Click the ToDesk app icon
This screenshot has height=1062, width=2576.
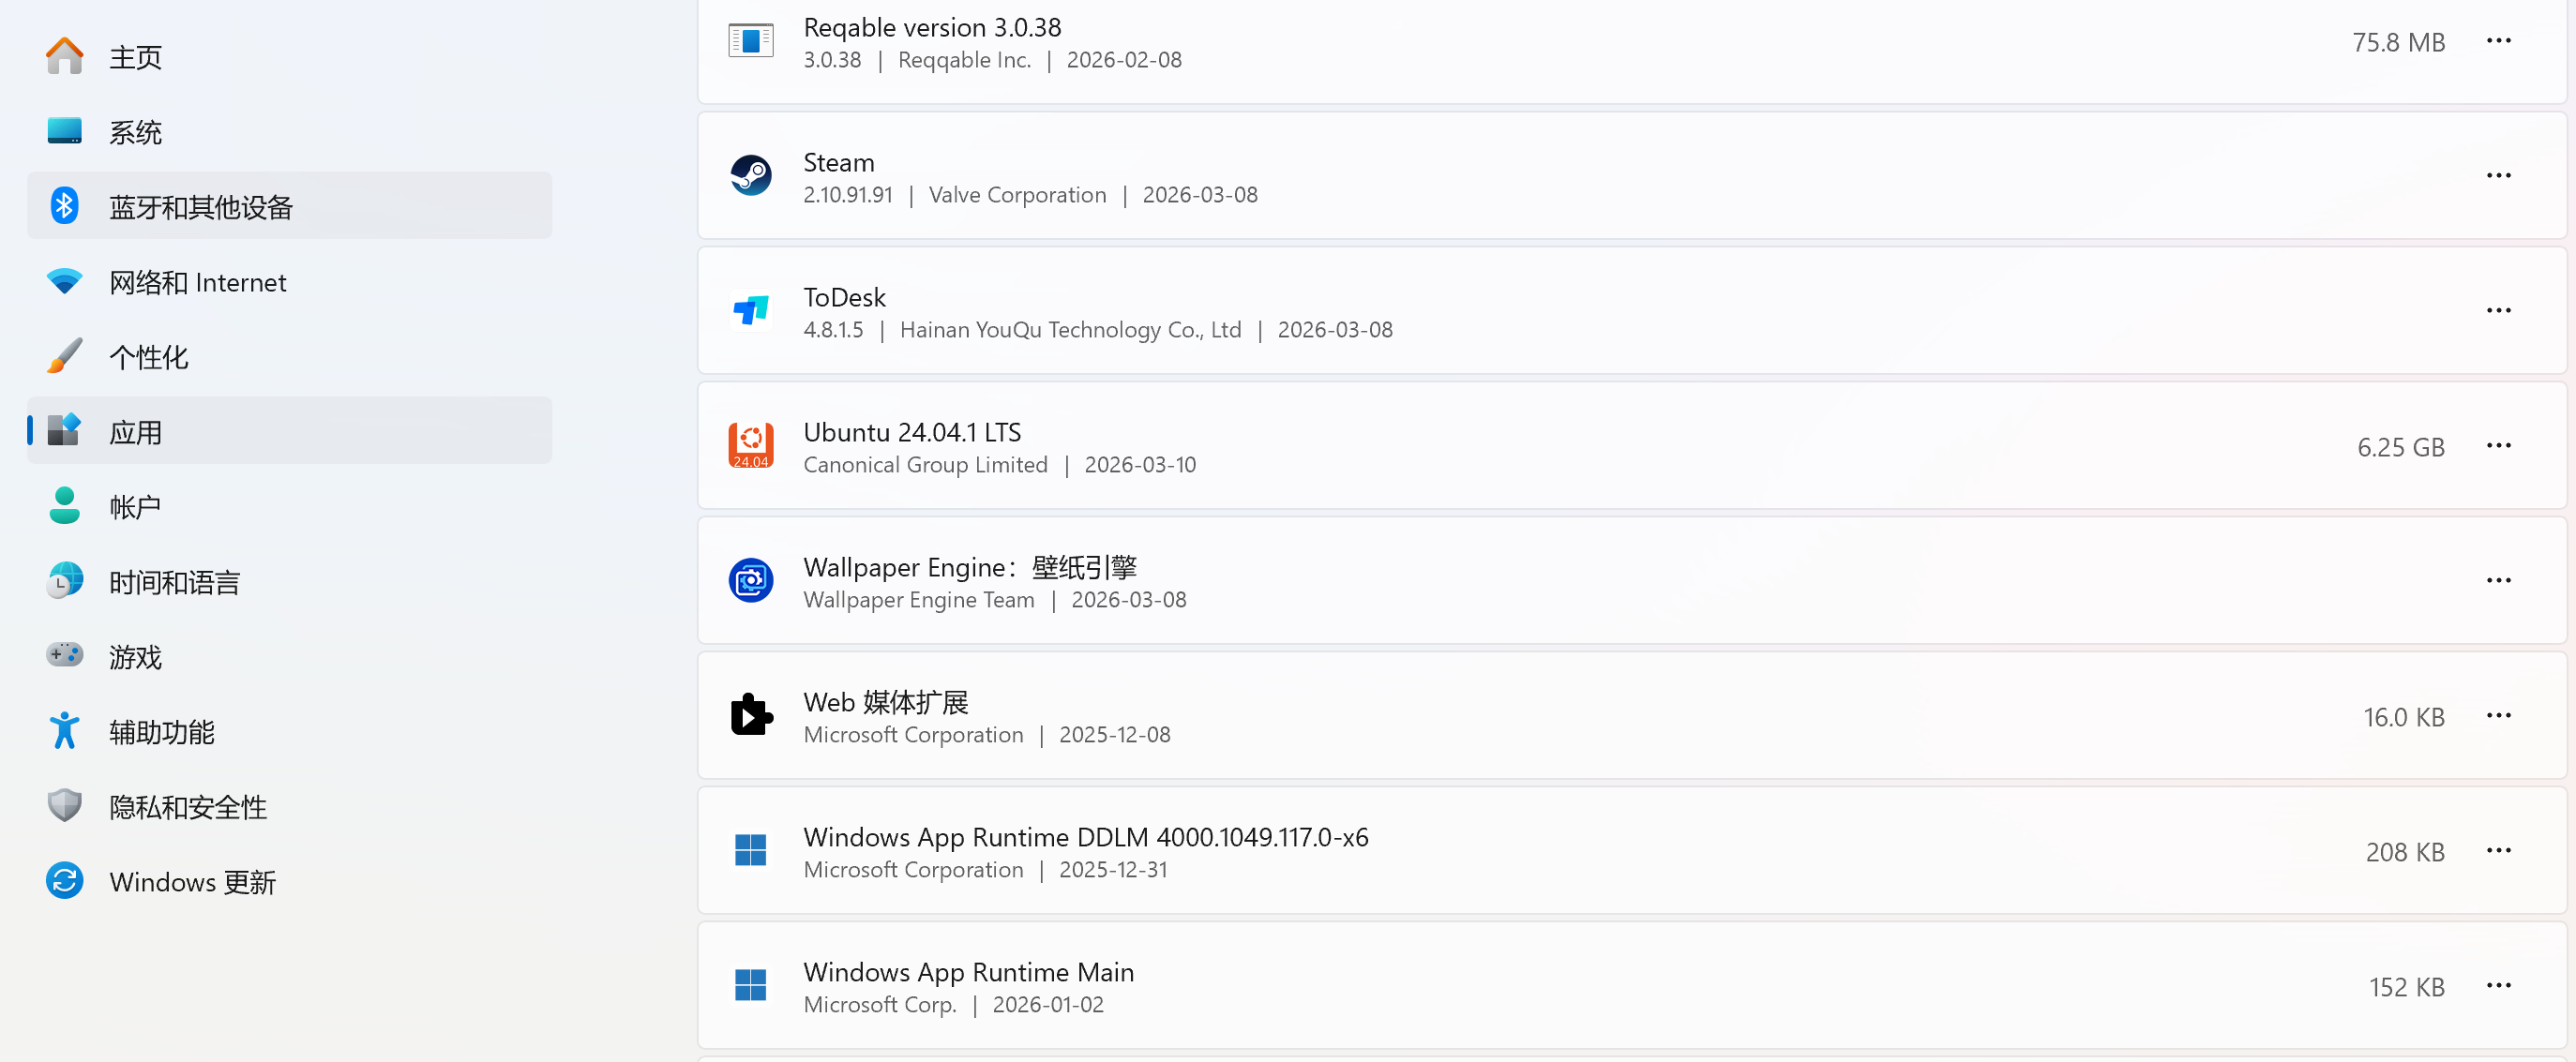coord(750,311)
